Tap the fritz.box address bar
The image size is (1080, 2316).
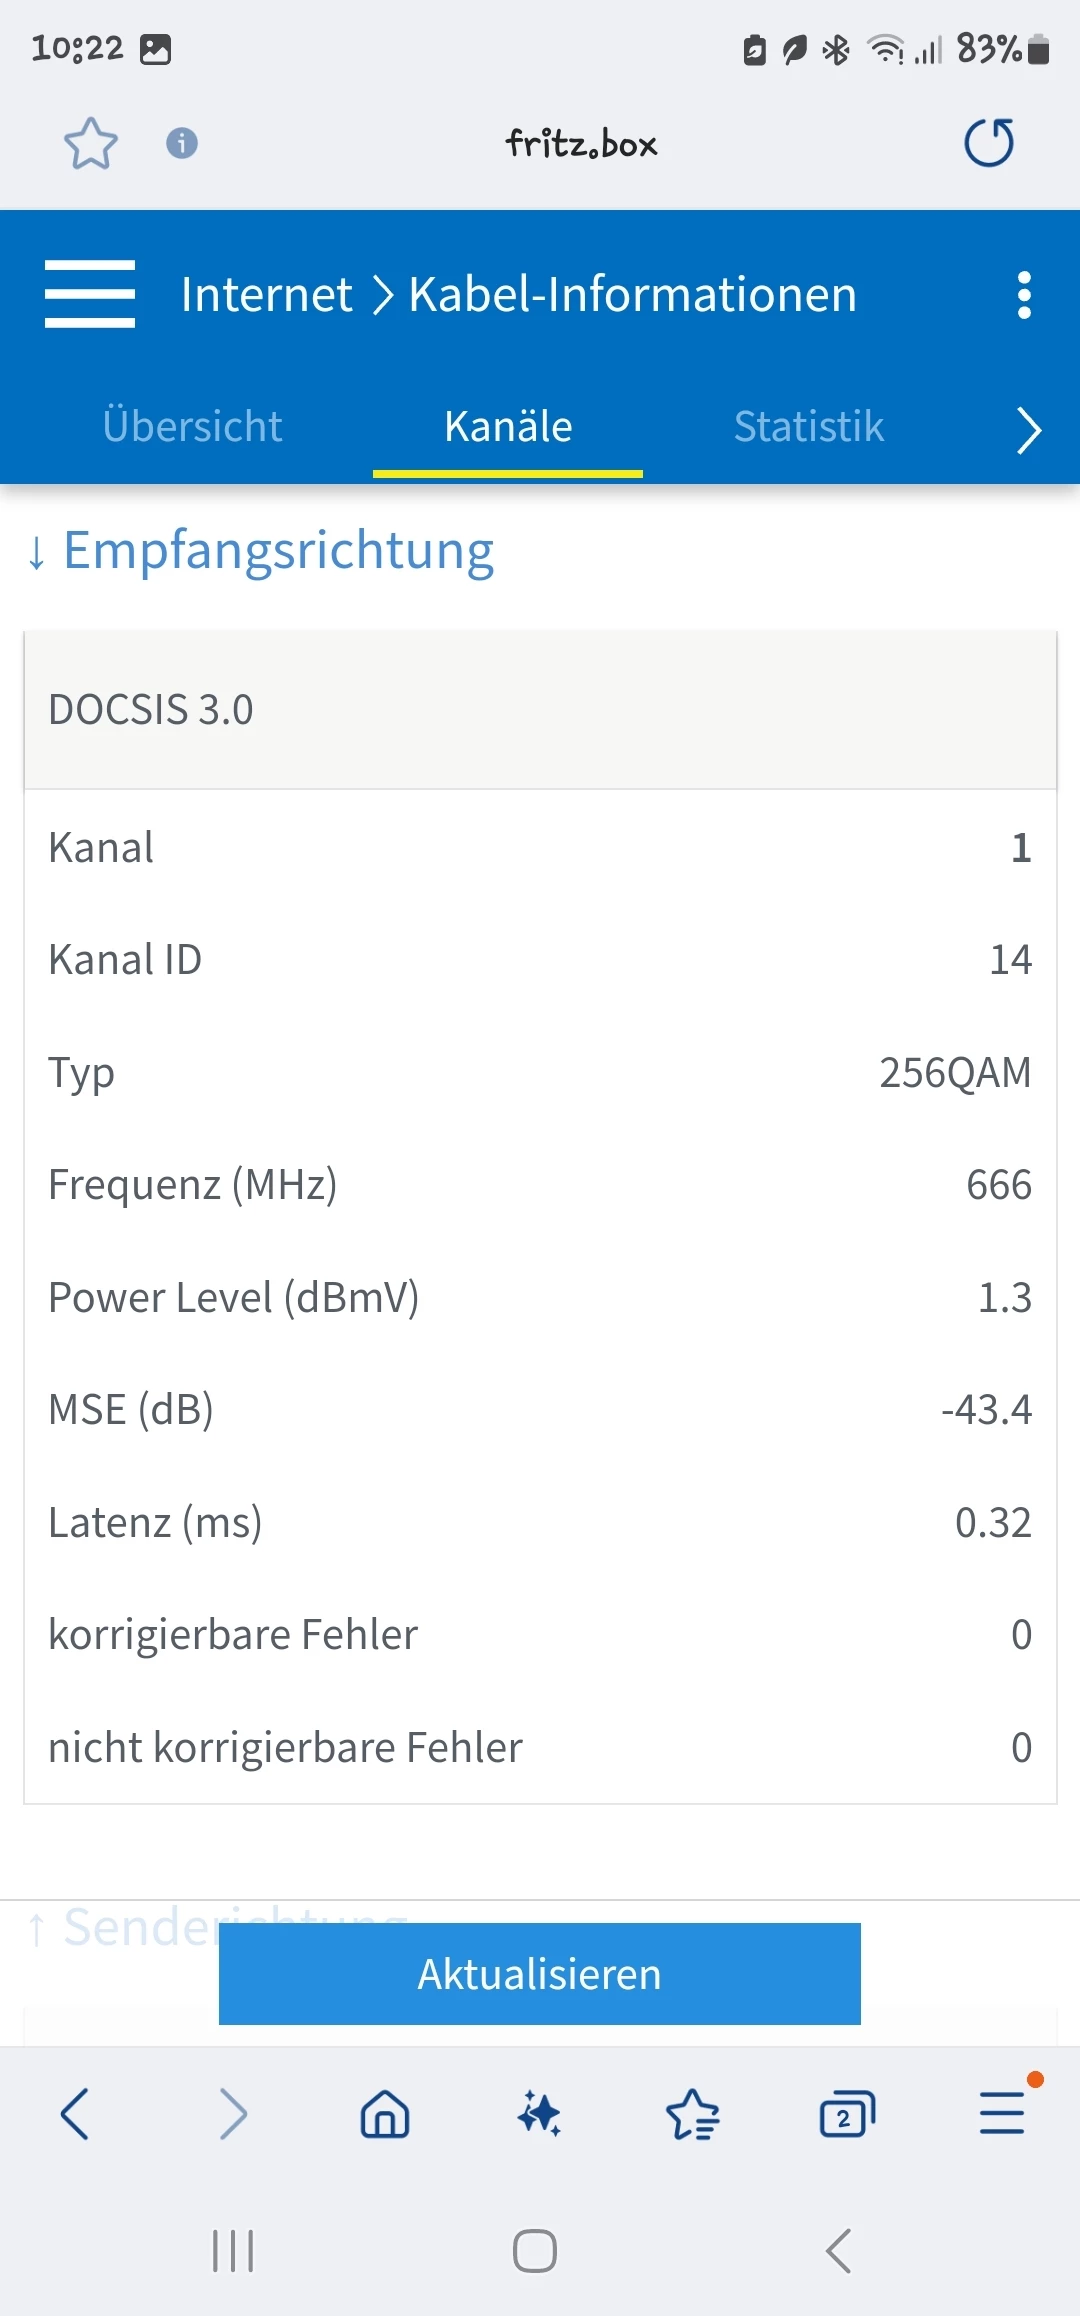click(x=580, y=144)
